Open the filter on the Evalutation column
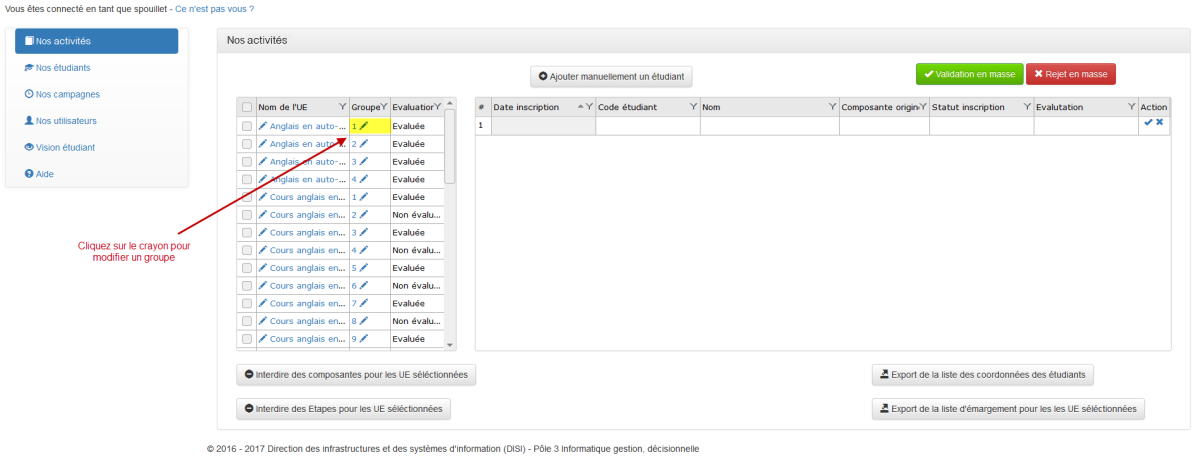 pos(1132,107)
